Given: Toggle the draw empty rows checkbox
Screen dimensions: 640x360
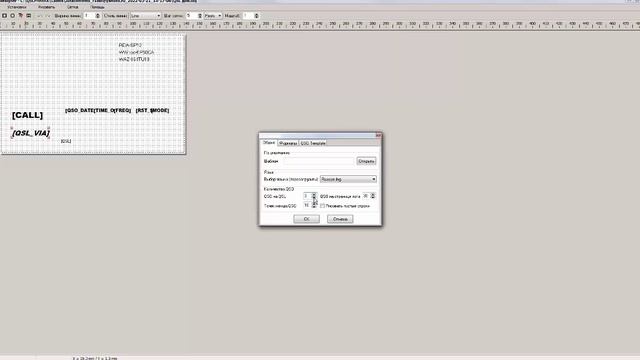Looking at the screenshot, I should click(x=322, y=206).
